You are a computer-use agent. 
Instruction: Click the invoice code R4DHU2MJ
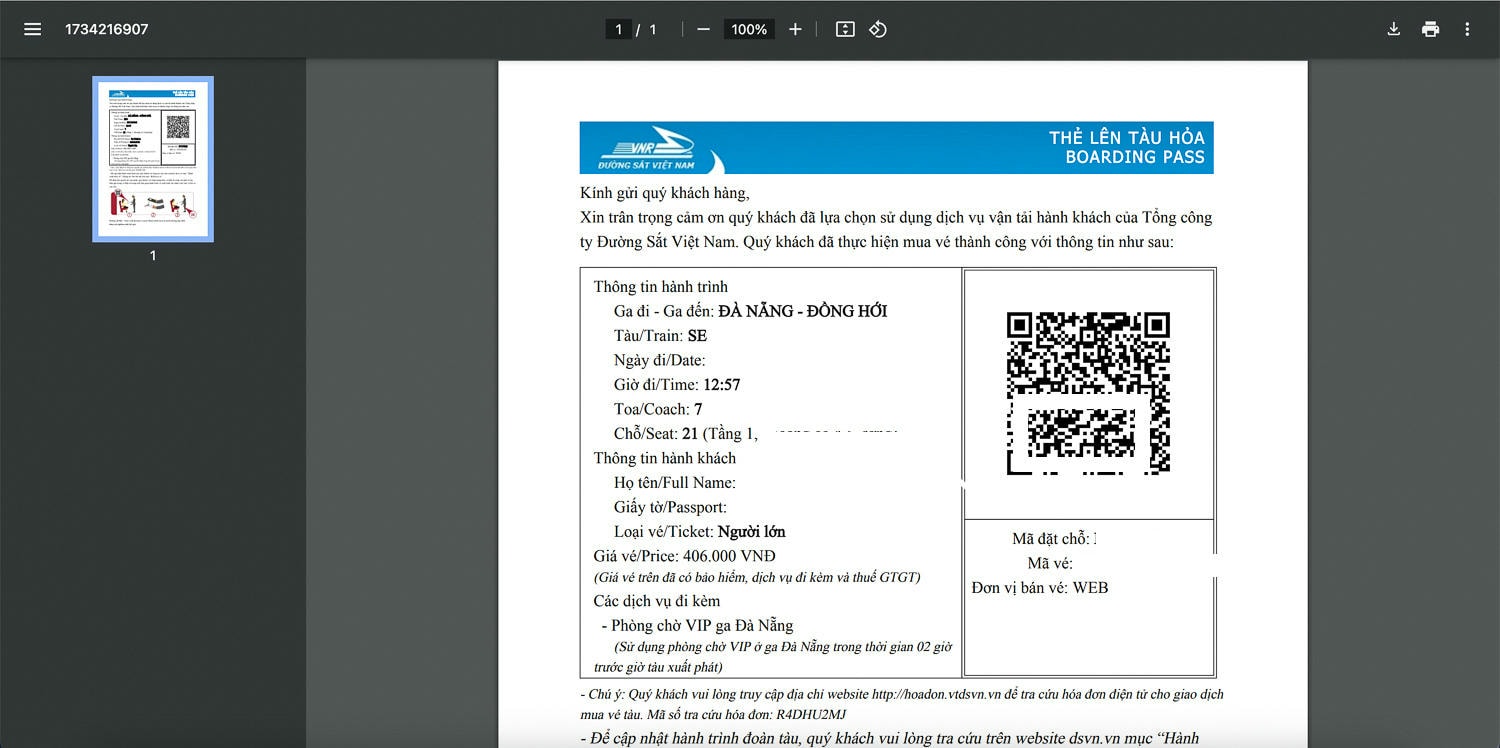811,714
